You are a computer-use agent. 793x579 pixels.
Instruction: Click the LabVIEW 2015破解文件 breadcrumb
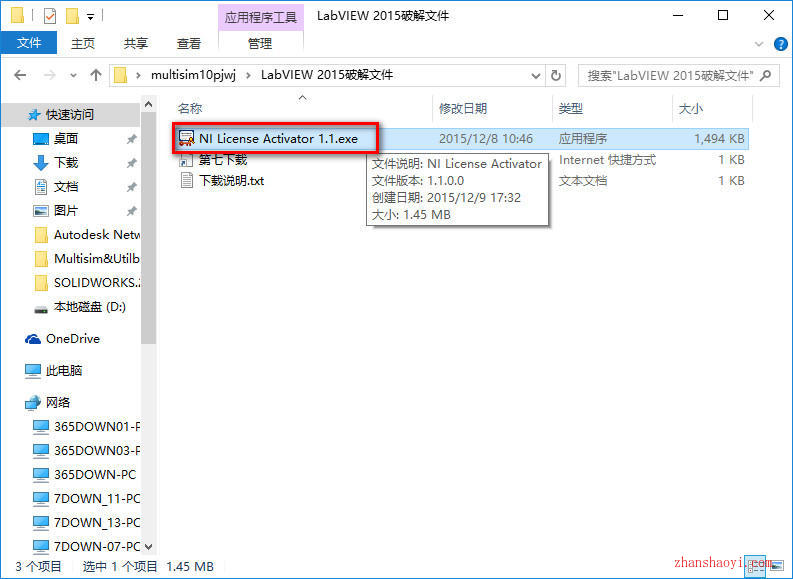tap(327, 75)
